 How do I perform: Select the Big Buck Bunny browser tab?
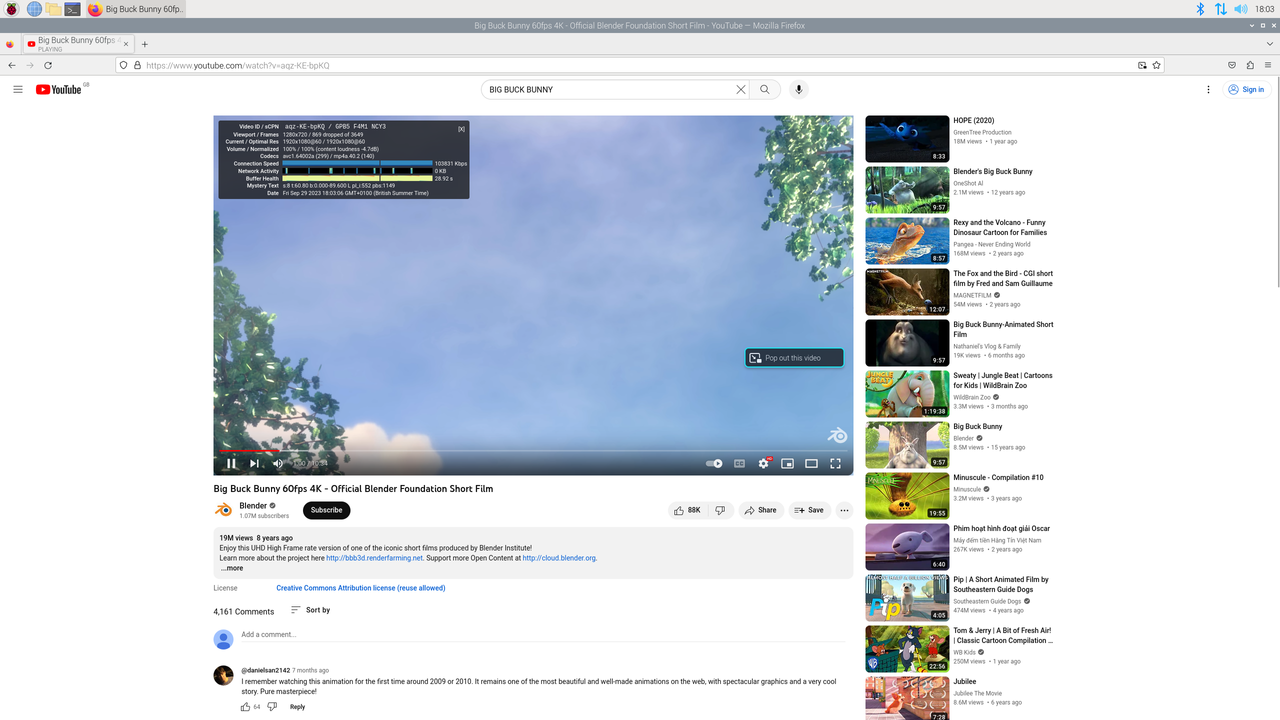click(x=78, y=44)
